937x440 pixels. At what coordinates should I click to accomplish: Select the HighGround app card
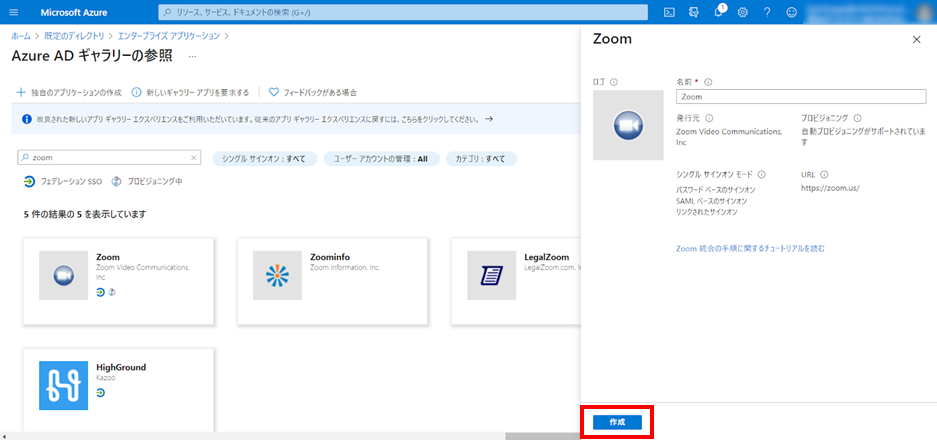click(x=118, y=390)
